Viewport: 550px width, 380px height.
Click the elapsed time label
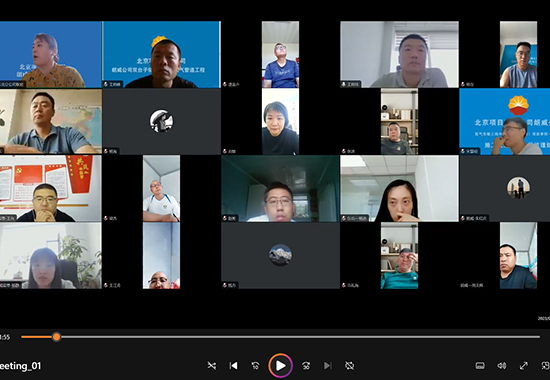coord(5,337)
